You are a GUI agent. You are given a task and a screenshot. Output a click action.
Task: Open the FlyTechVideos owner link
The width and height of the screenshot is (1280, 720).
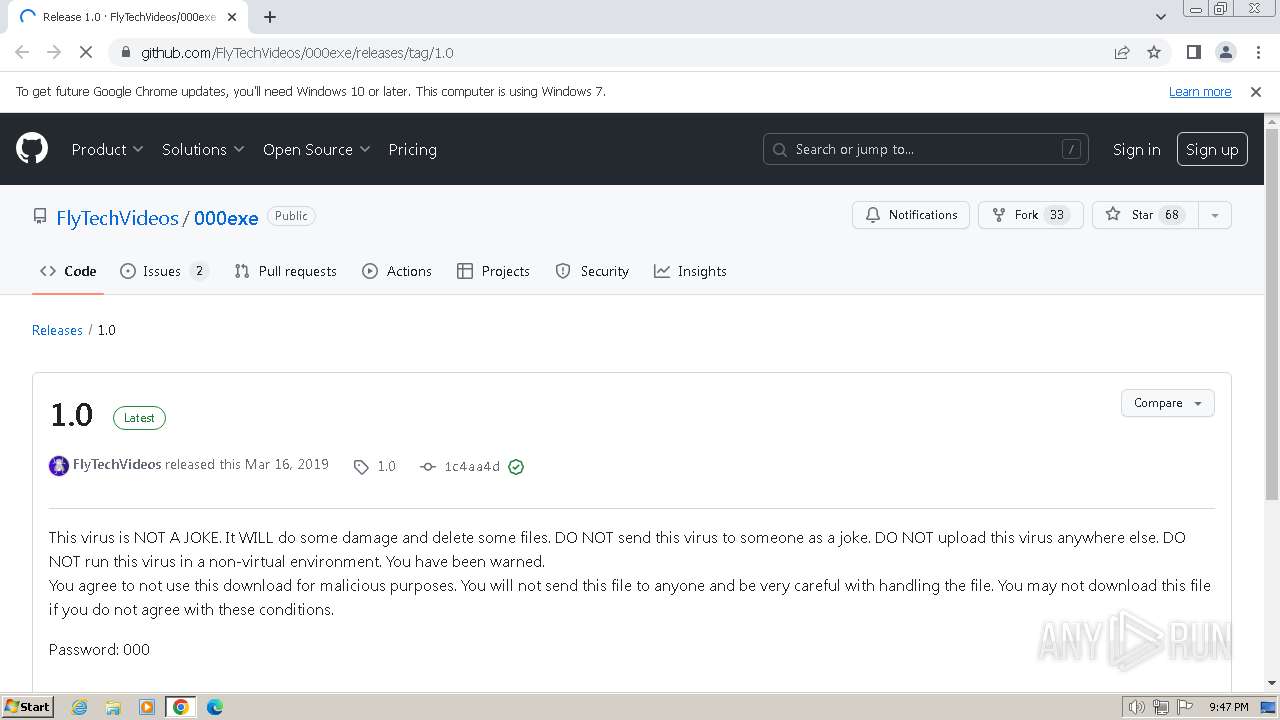pos(117,218)
